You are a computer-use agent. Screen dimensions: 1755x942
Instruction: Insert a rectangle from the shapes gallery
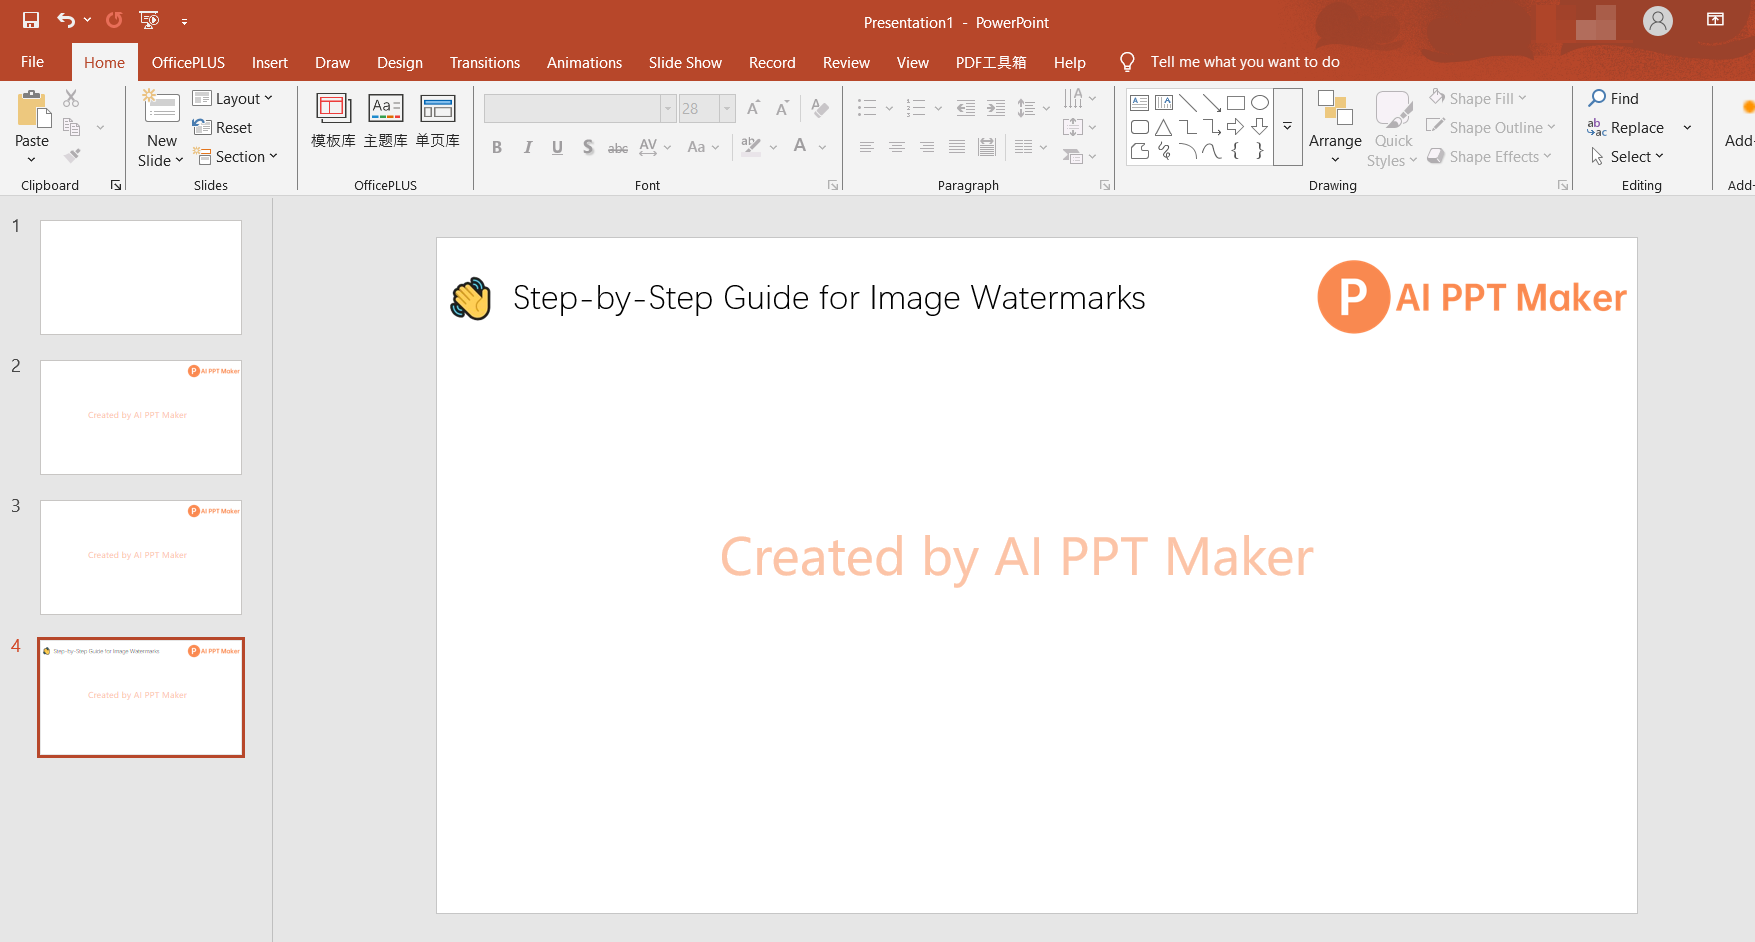pyautogui.click(x=1235, y=101)
